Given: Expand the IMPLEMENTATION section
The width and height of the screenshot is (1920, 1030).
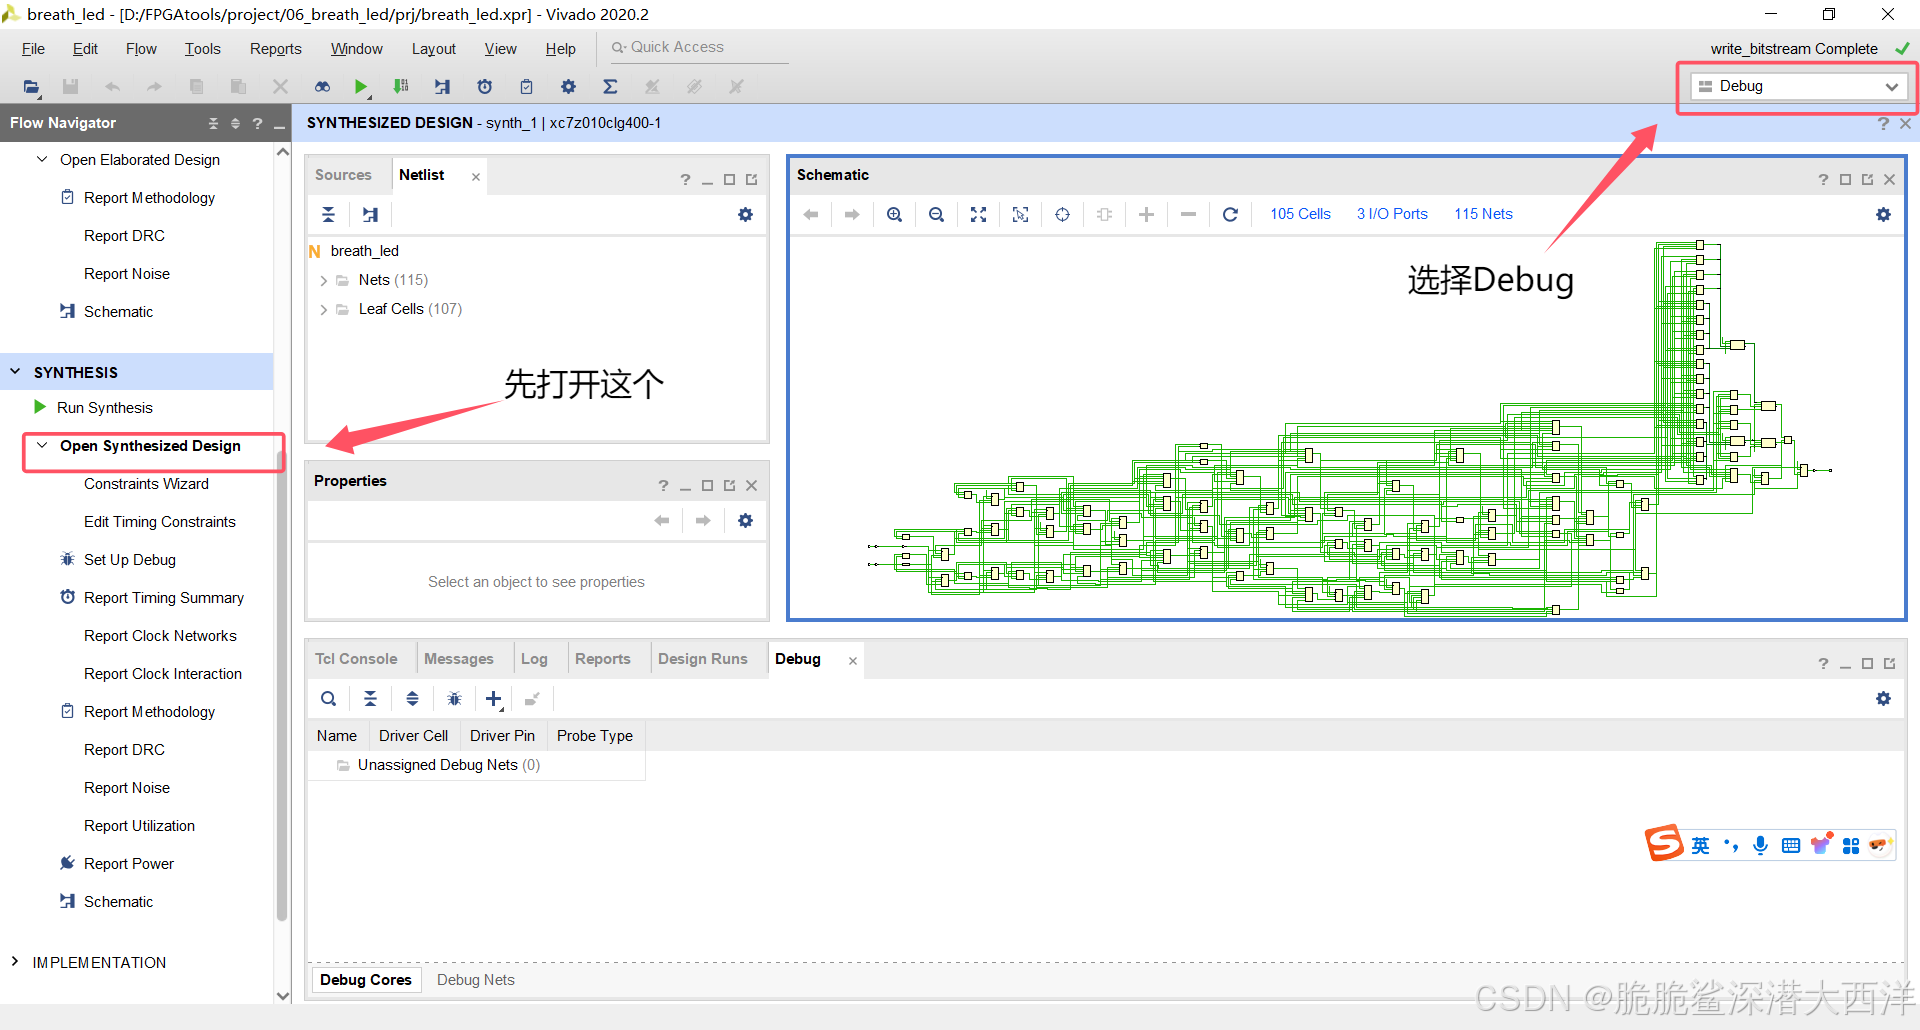Looking at the screenshot, I should tap(15, 962).
